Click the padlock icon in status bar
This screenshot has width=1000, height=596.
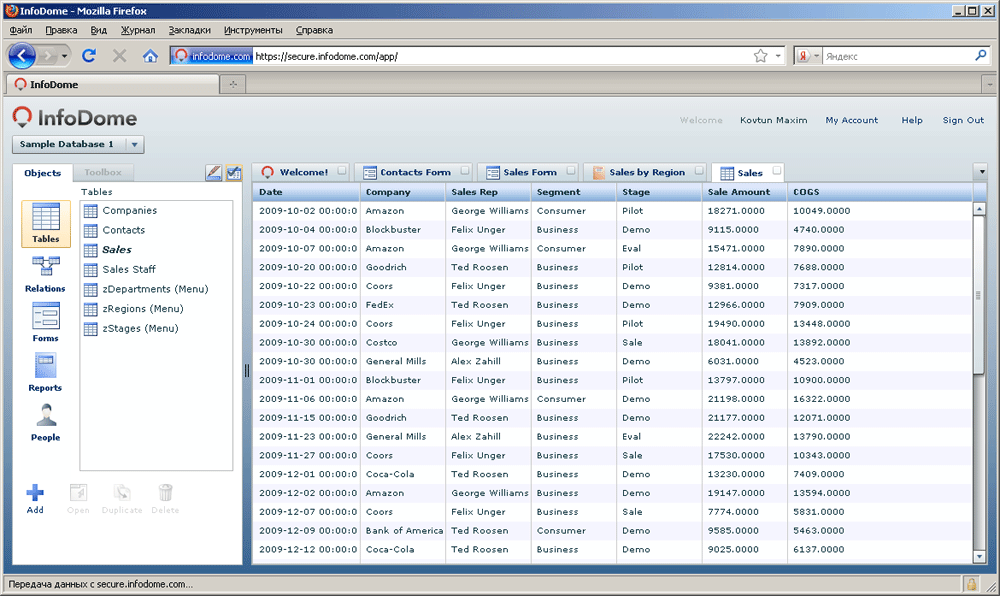pos(971,584)
